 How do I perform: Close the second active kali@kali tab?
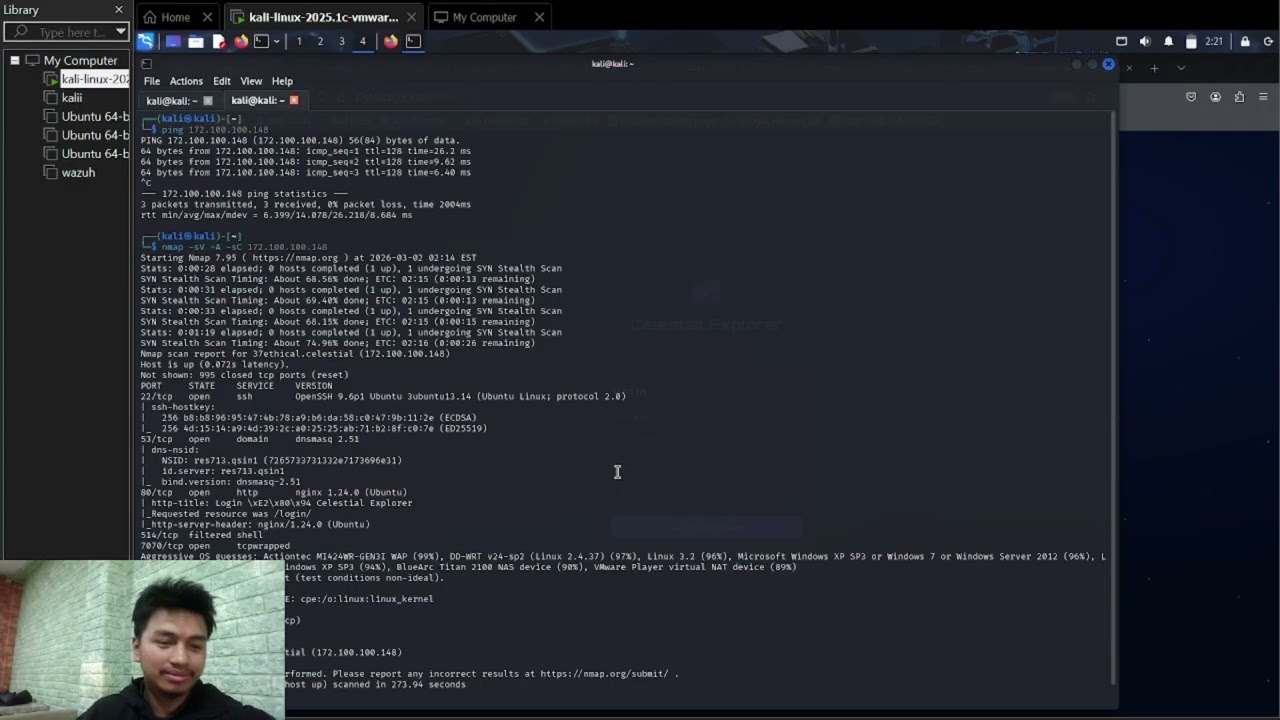click(293, 100)
